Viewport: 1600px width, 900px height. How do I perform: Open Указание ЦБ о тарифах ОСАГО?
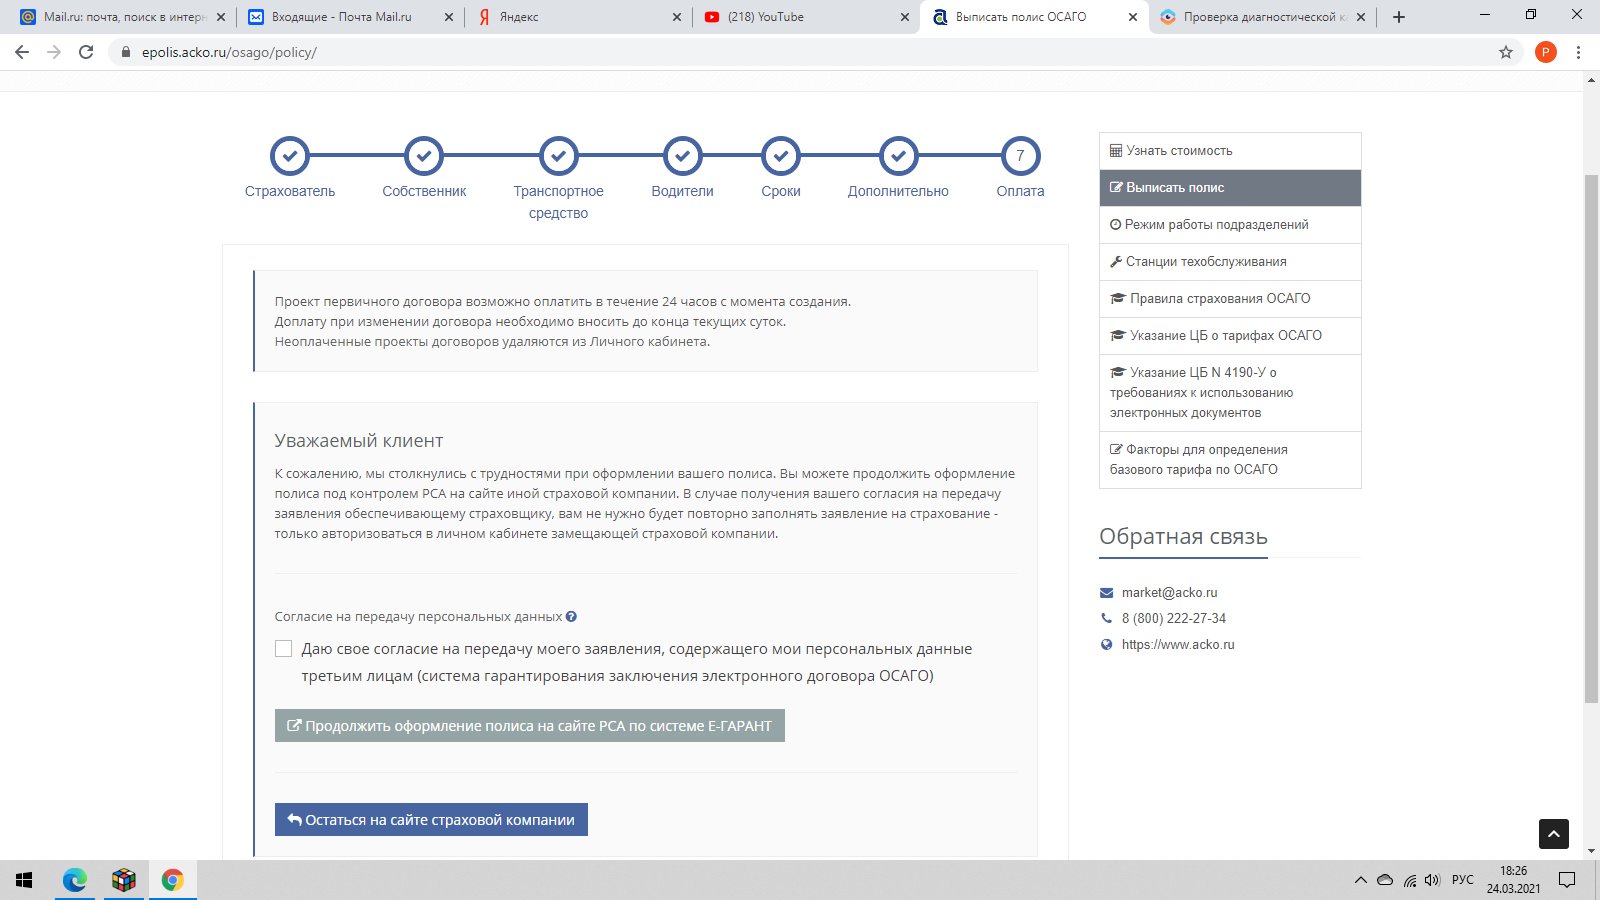tap(1230, 336)
